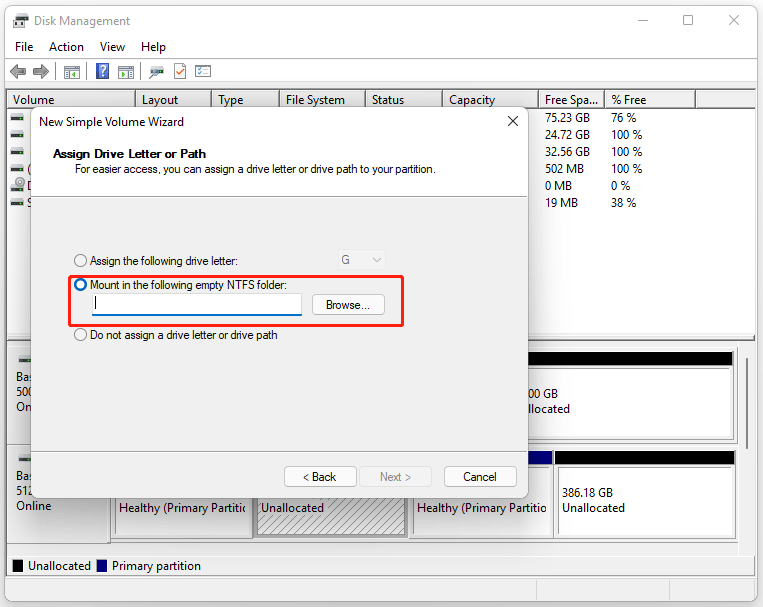763x607 pixels.
Task: Open the blue Help question mark icon
Action: pyautogui.click(x=102, y=72)
